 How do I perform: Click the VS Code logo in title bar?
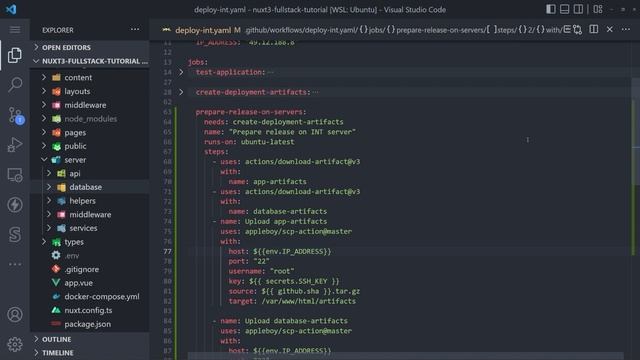click(11, 9)
